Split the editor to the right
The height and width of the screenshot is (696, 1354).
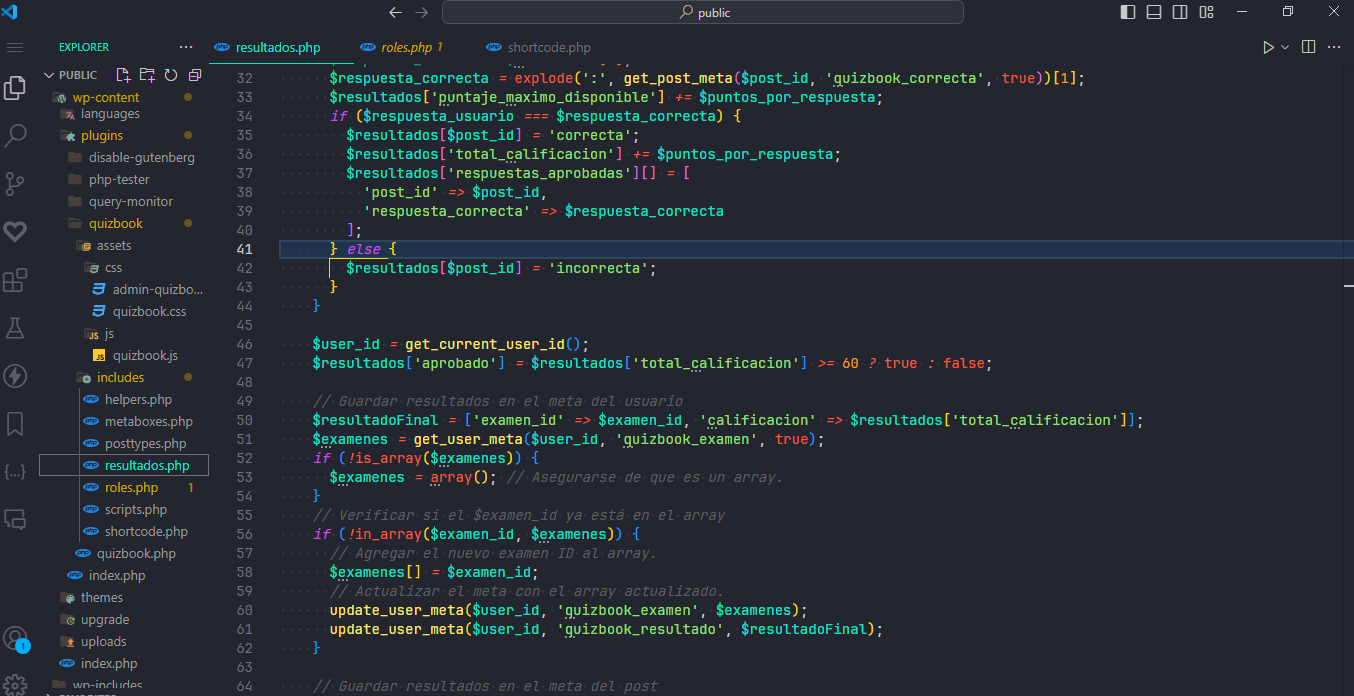click(1308, 47)
